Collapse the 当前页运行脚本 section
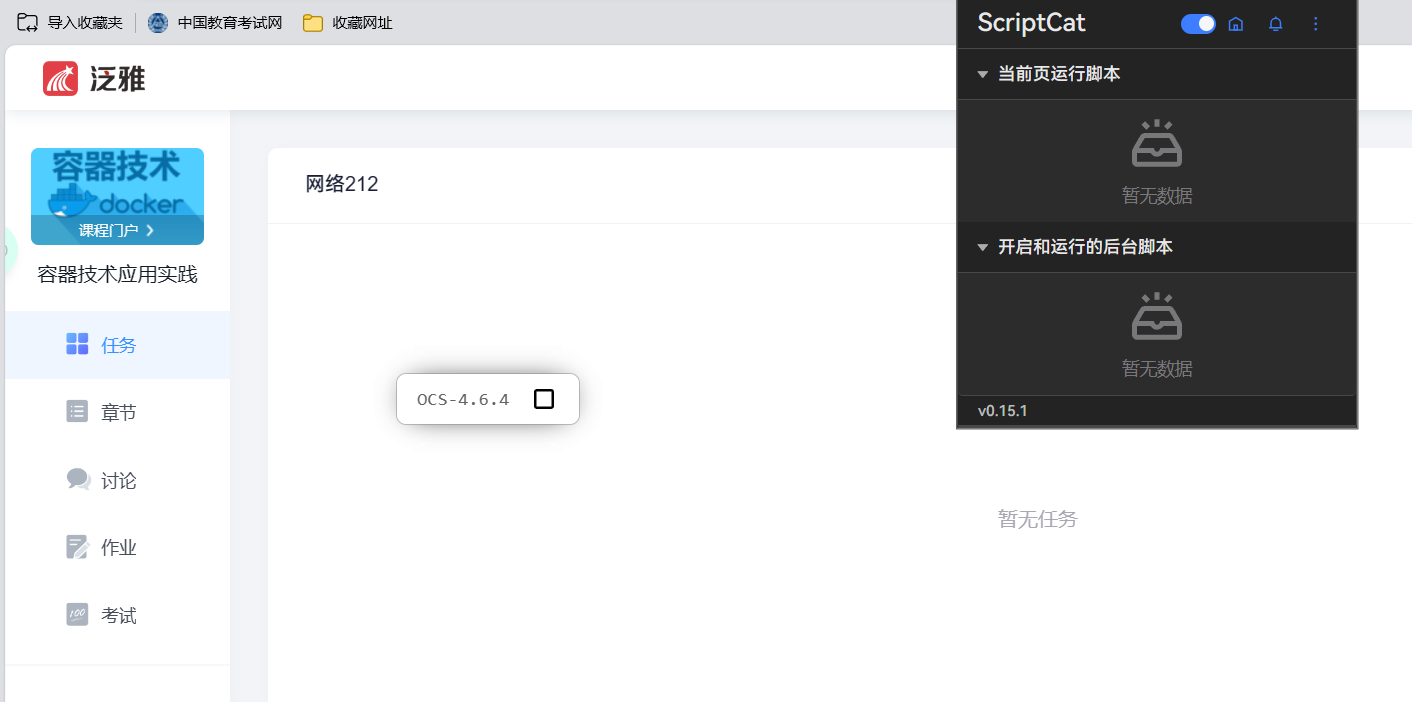 [982, 73]
